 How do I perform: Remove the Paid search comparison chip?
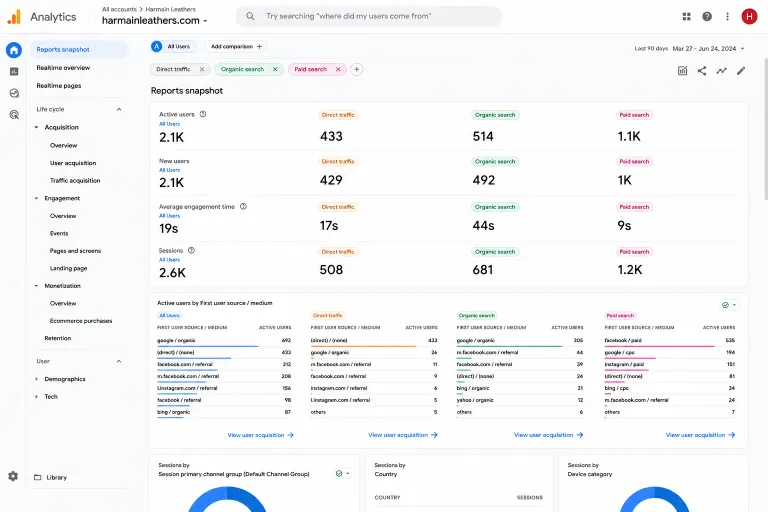tap(338, 70)
